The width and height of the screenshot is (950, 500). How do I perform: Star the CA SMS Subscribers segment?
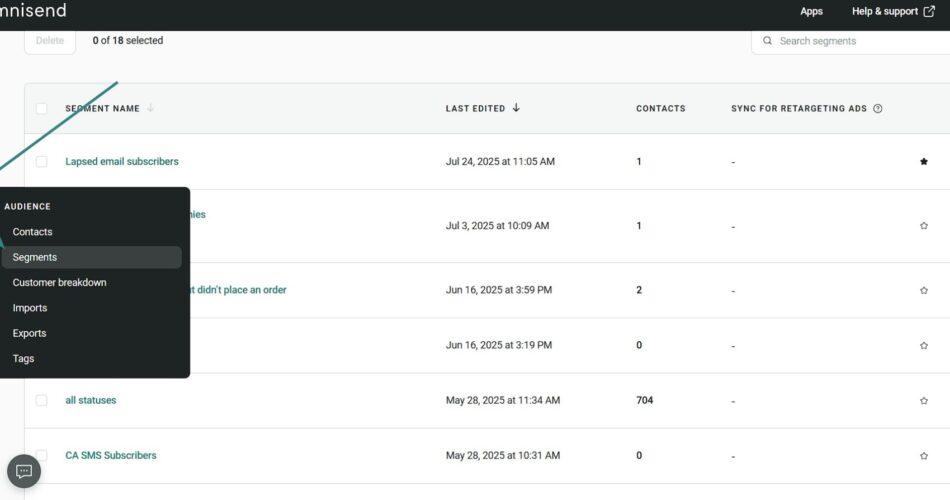pyautogui.click(x=923, y=456)
